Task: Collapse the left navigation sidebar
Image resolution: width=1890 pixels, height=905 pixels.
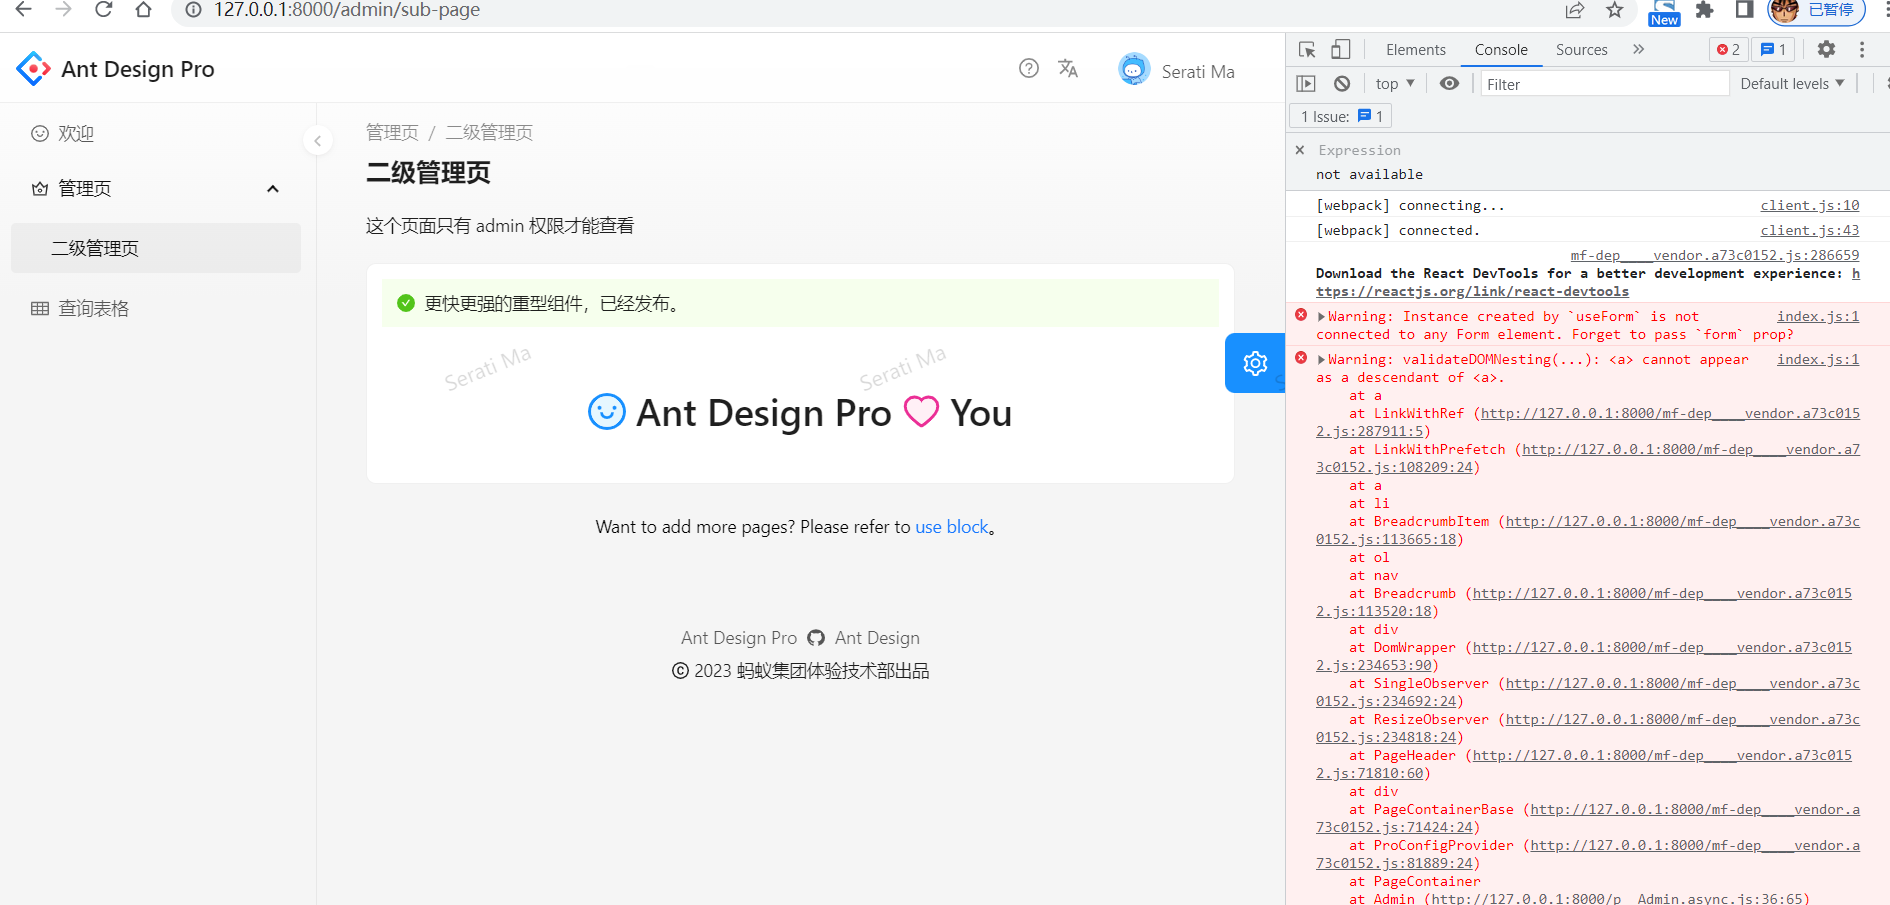Action: pos(318,140)
